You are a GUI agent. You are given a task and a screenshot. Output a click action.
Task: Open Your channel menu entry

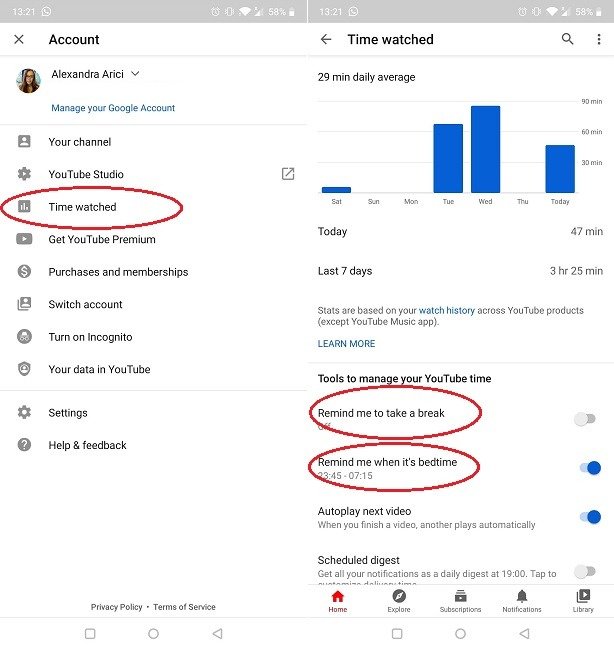(153, 142)
